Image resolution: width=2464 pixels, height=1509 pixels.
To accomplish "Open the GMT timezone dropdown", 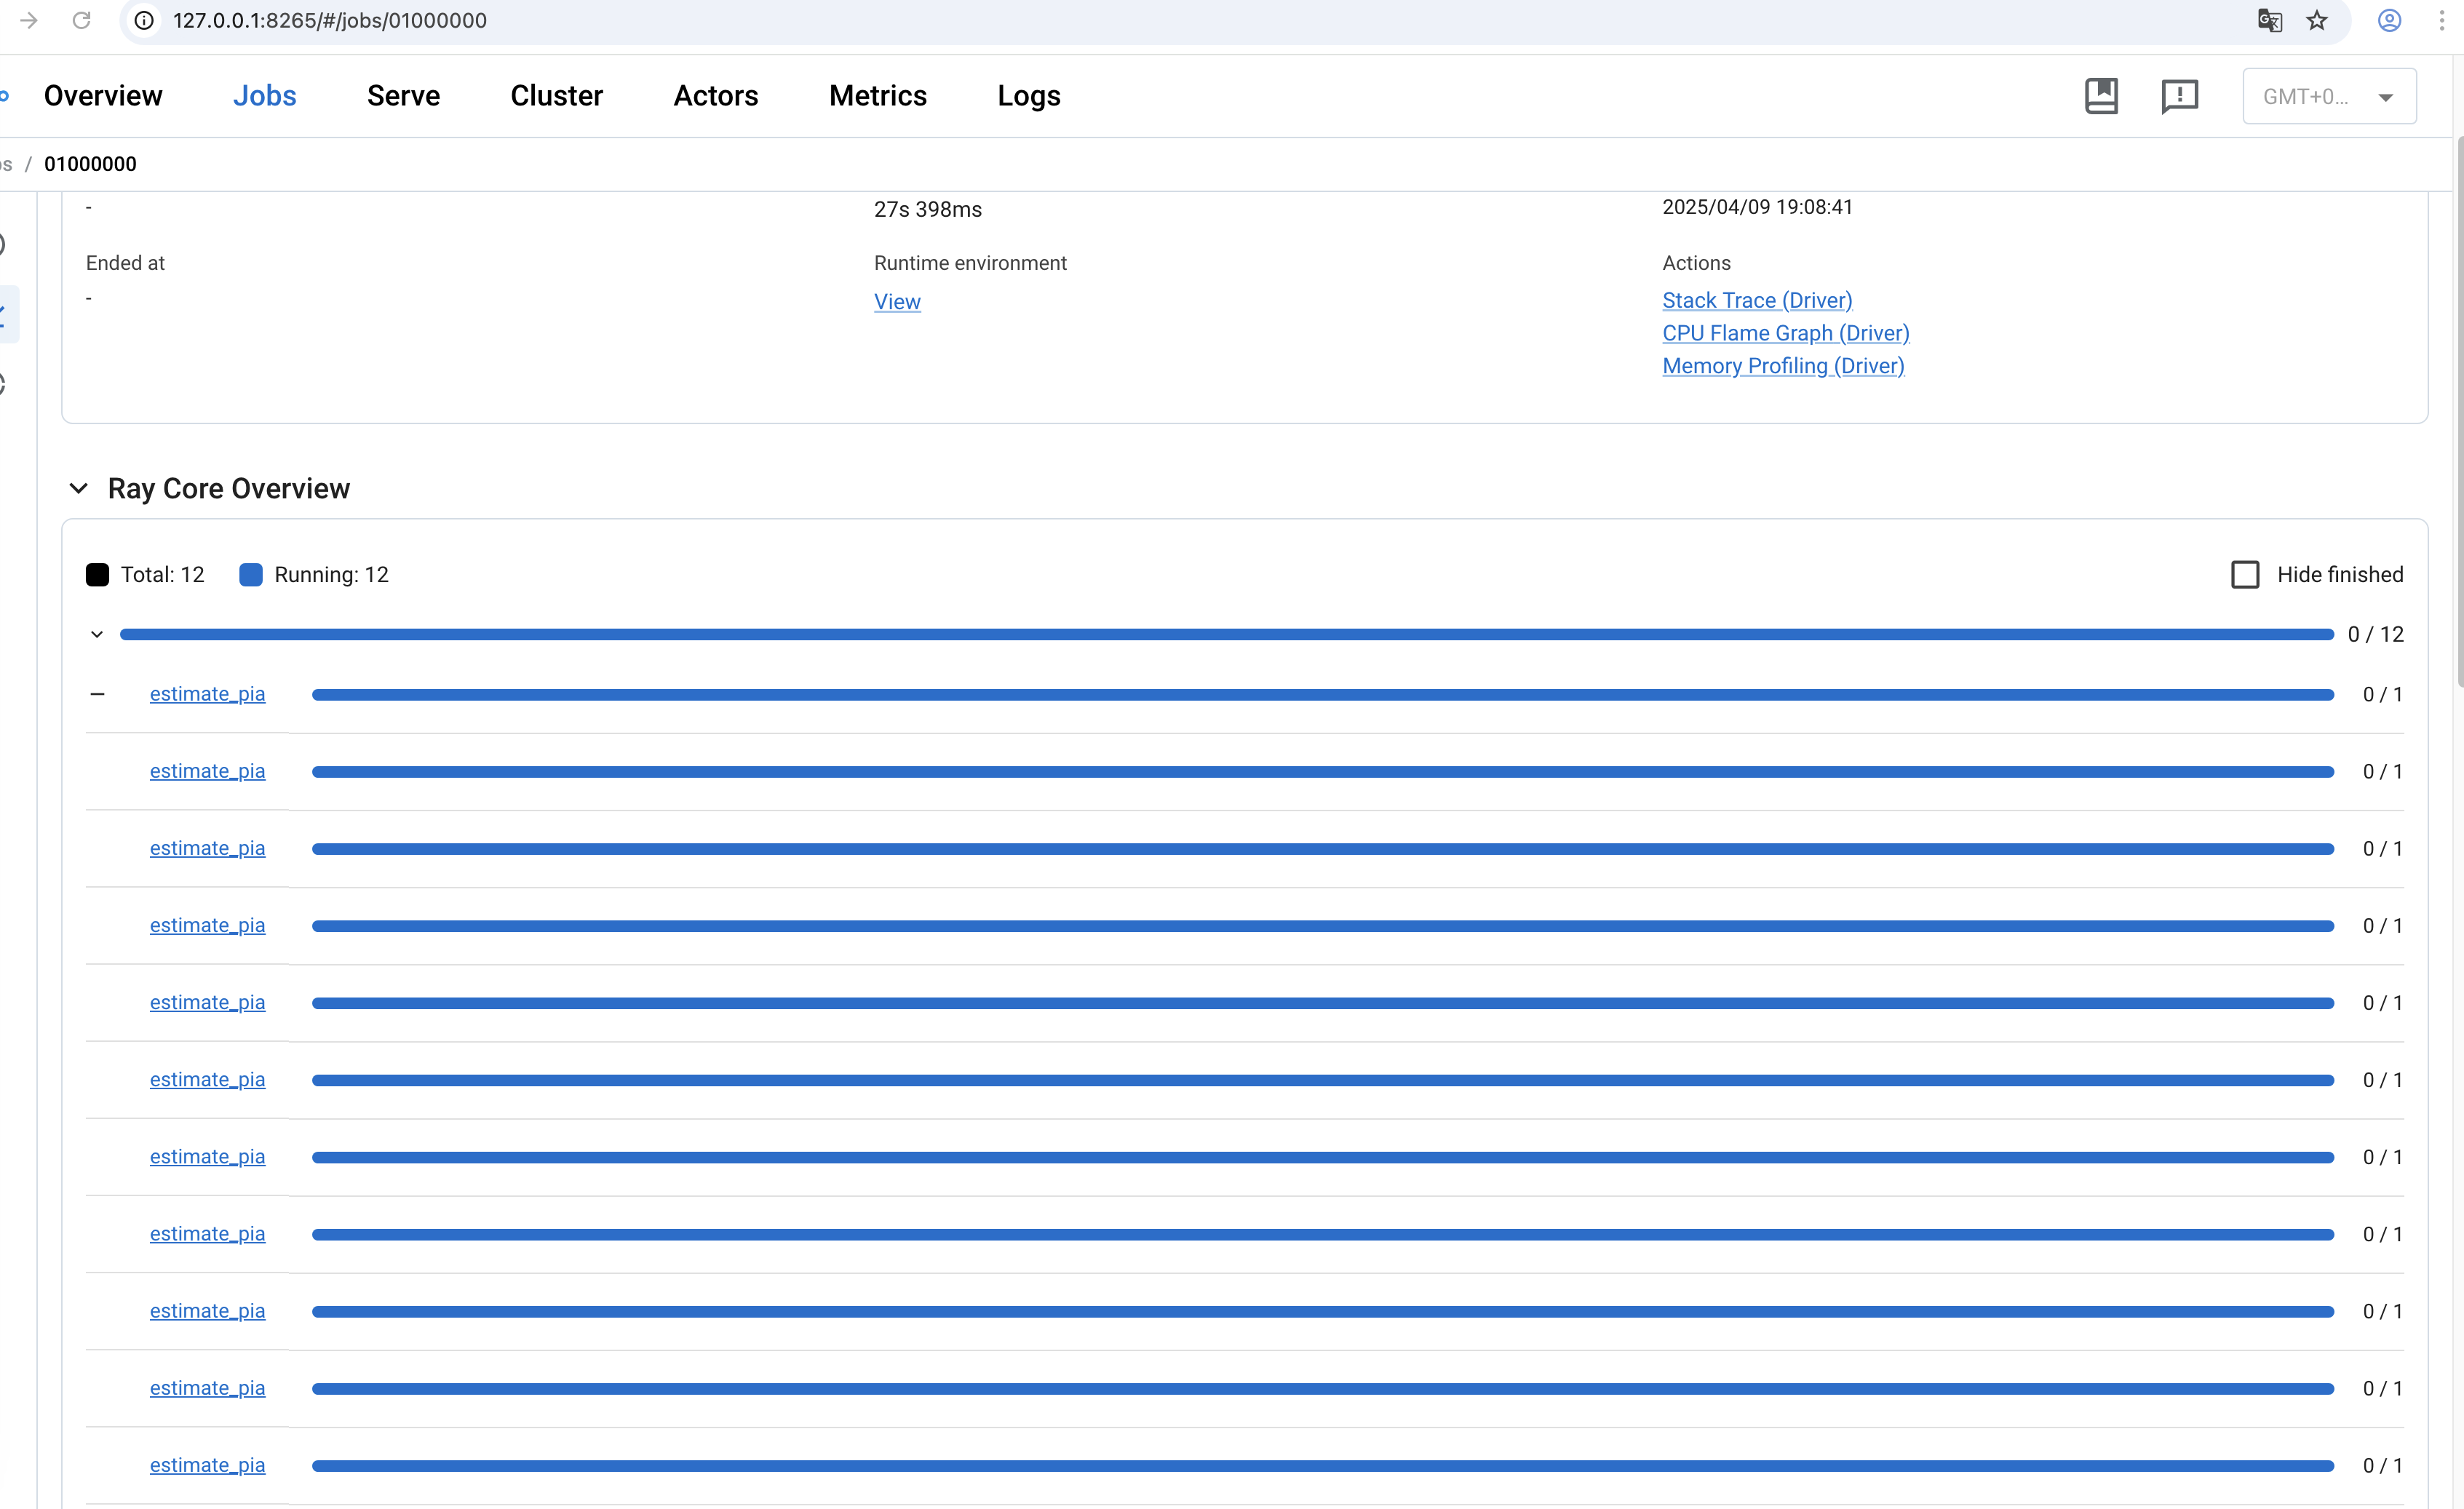I will tap(2329, 96).
